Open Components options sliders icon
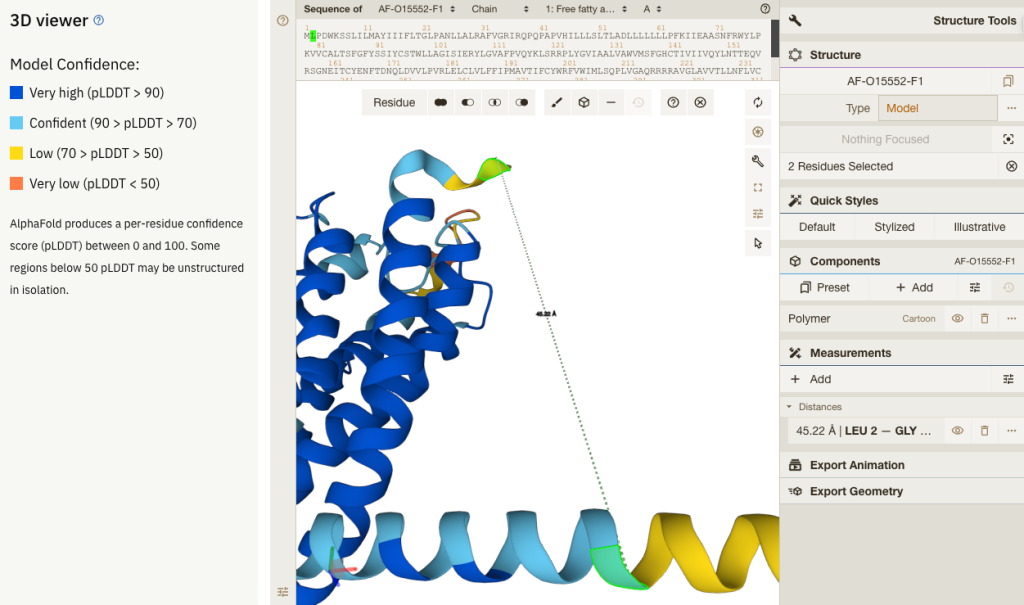Viewport: 1024px width, 605px height. (x=974, y=287)
